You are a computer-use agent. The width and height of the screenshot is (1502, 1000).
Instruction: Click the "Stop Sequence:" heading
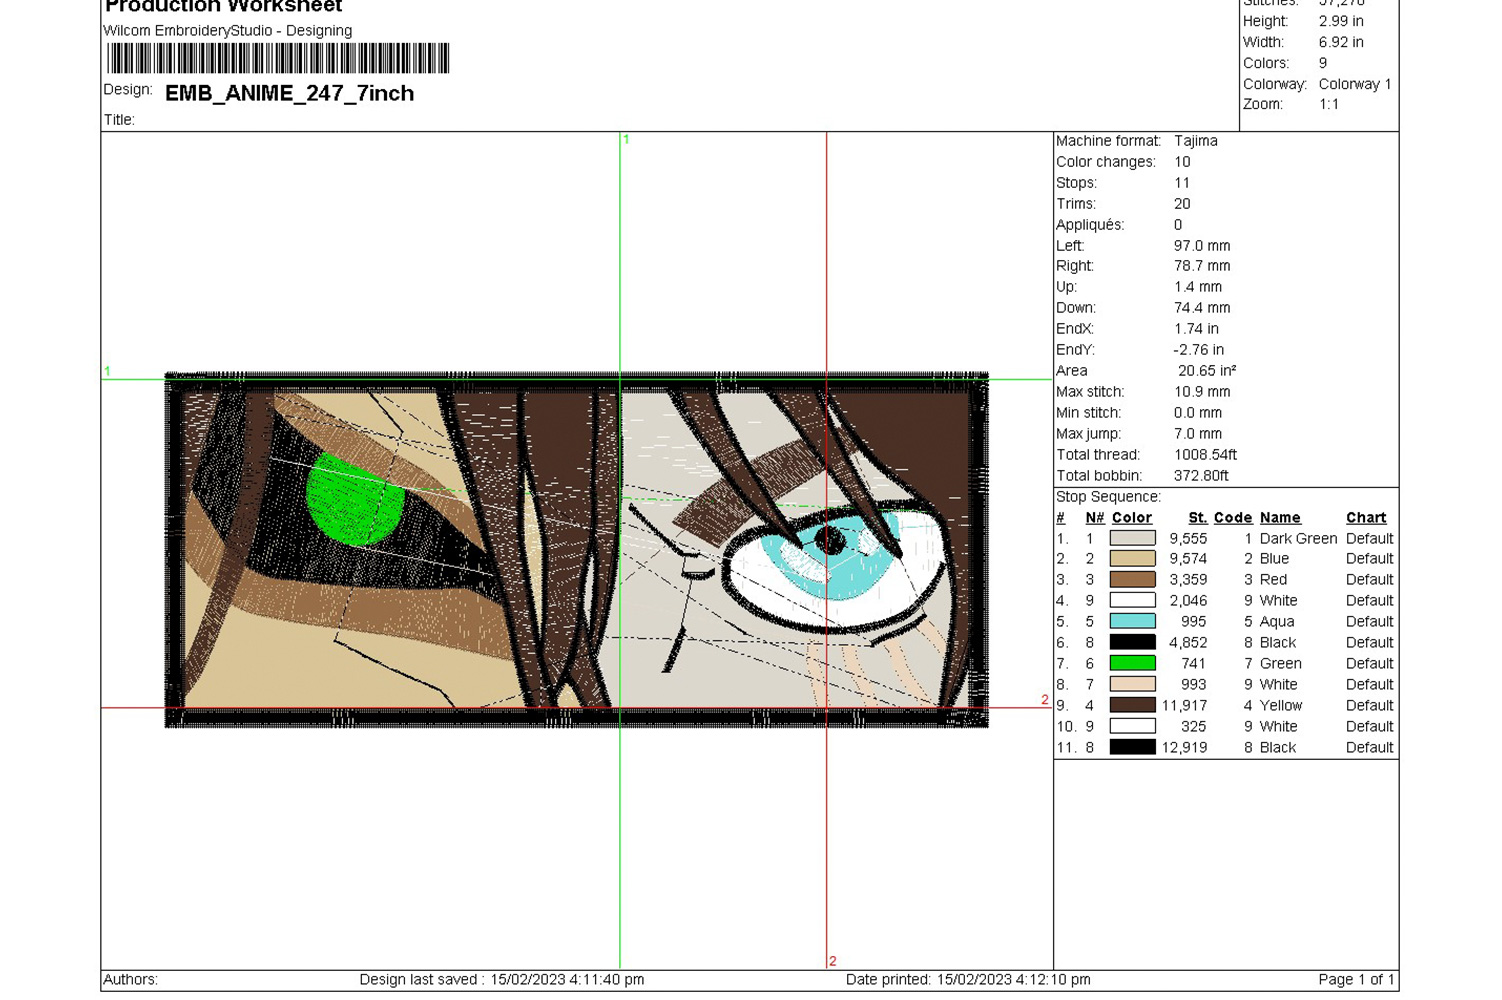tap(1108, 497)
